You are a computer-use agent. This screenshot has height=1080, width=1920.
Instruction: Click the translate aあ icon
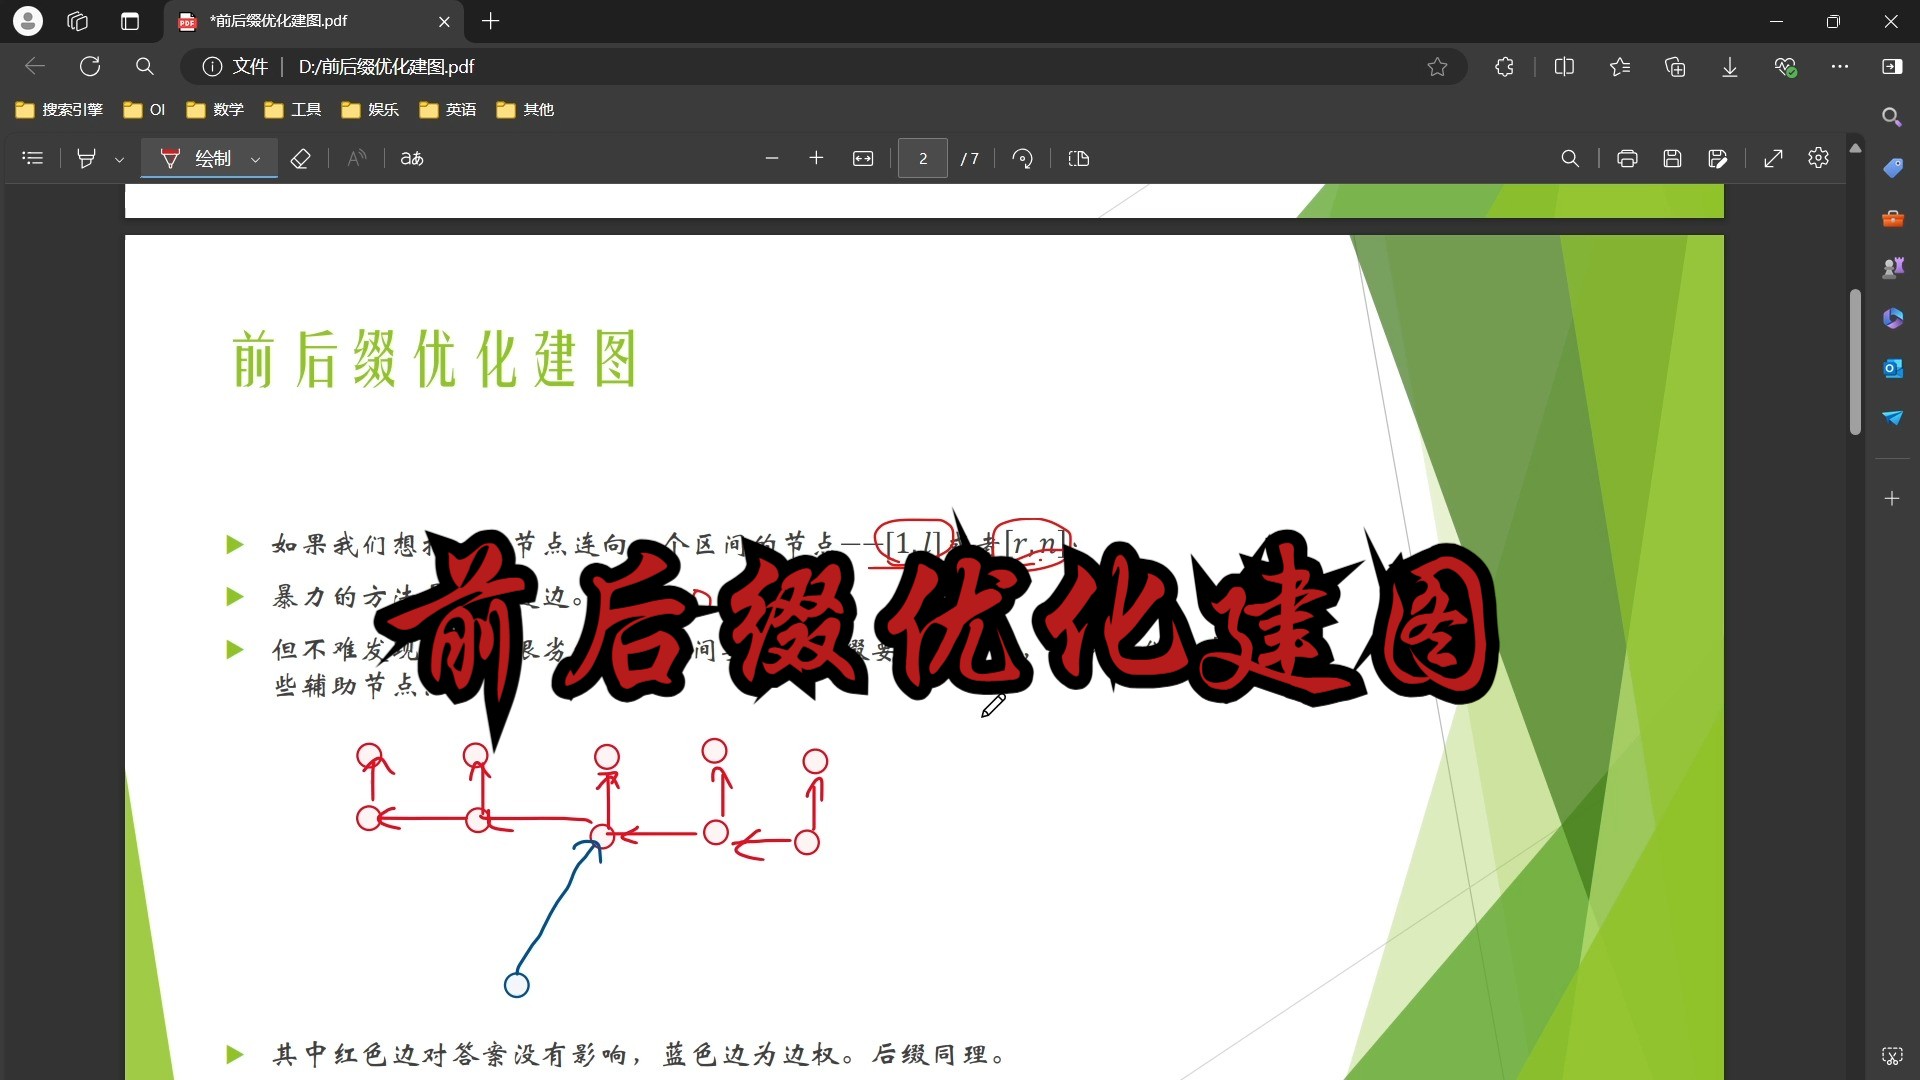[x=412, y=158]
